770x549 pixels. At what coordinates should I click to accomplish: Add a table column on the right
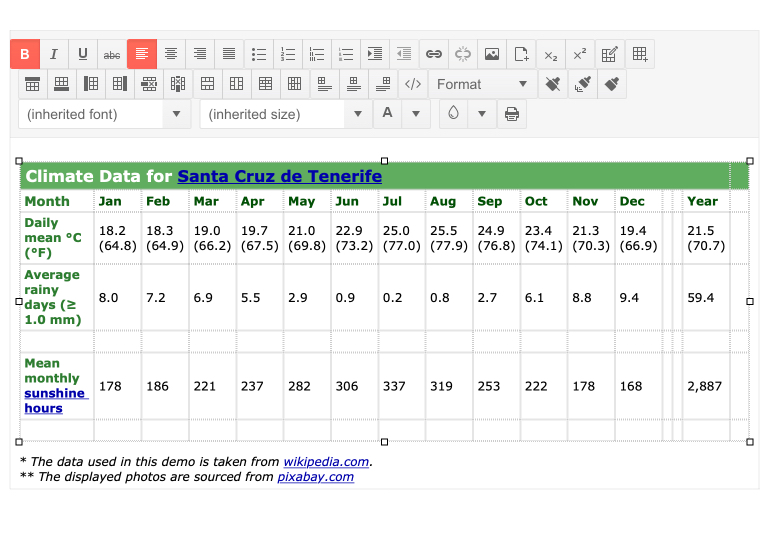(120, 84)
